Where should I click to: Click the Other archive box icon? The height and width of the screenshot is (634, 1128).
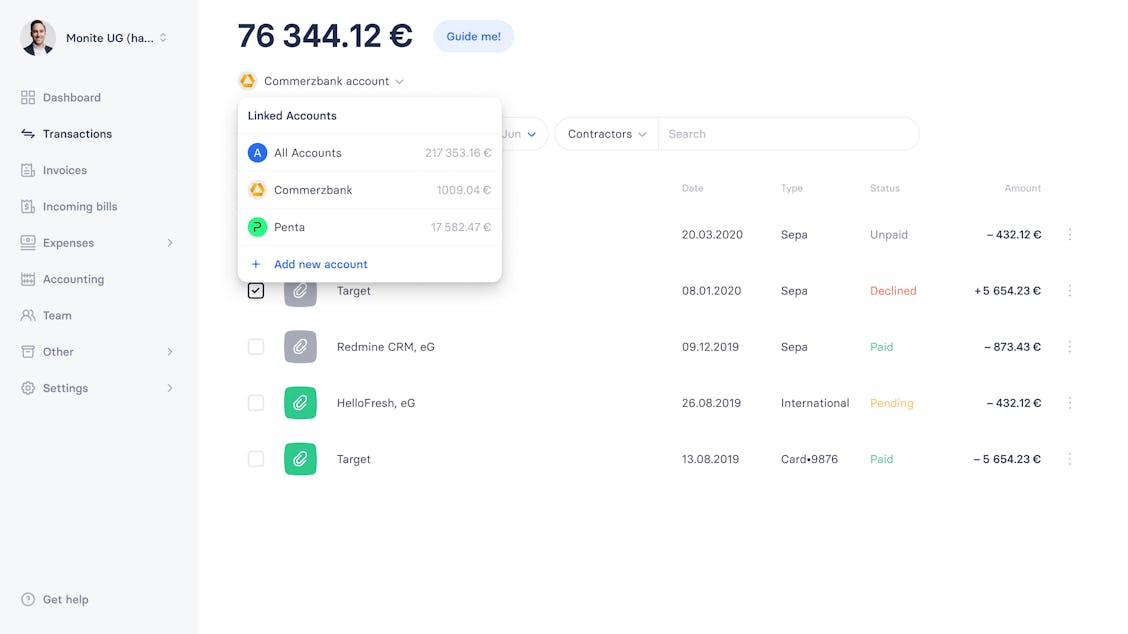click(x=28, y=352)
